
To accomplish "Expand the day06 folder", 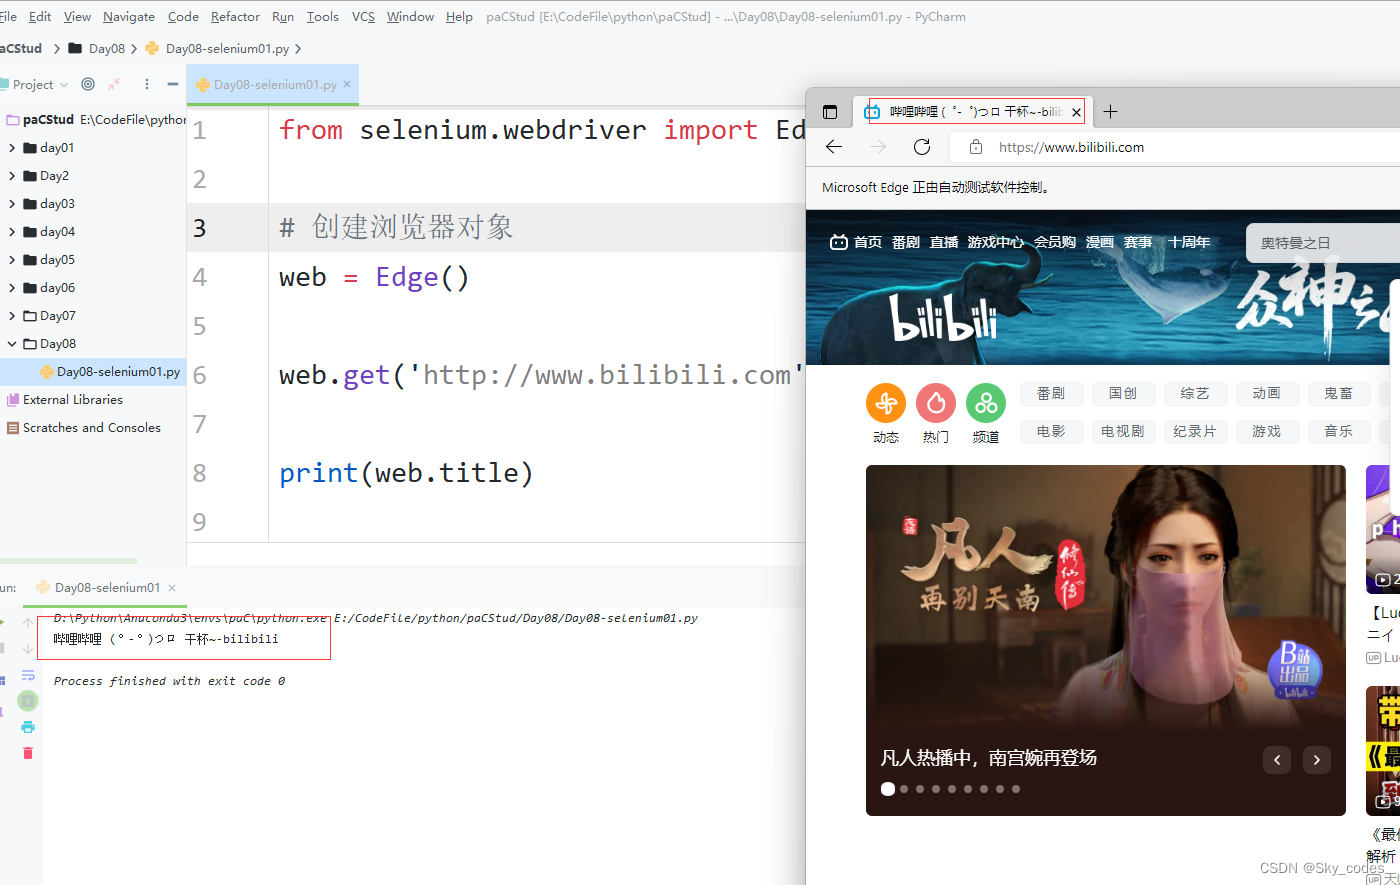I will (12, 288).
